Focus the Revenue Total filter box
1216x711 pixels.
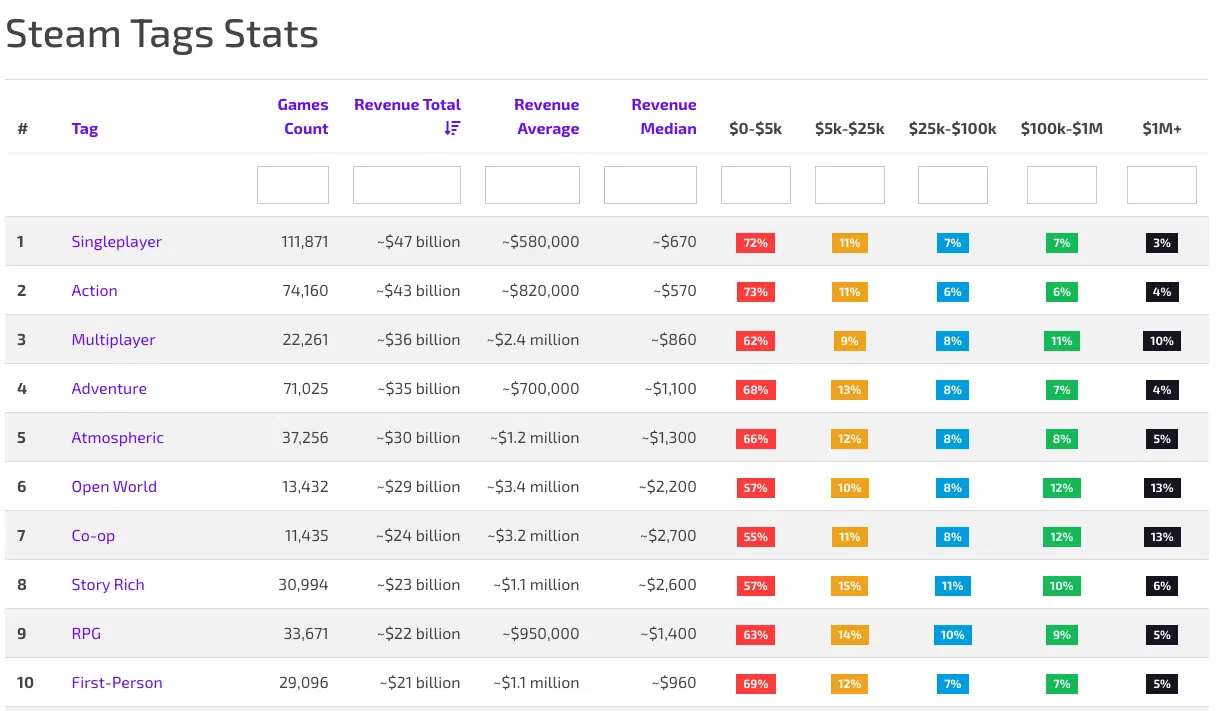pos(407,185)
